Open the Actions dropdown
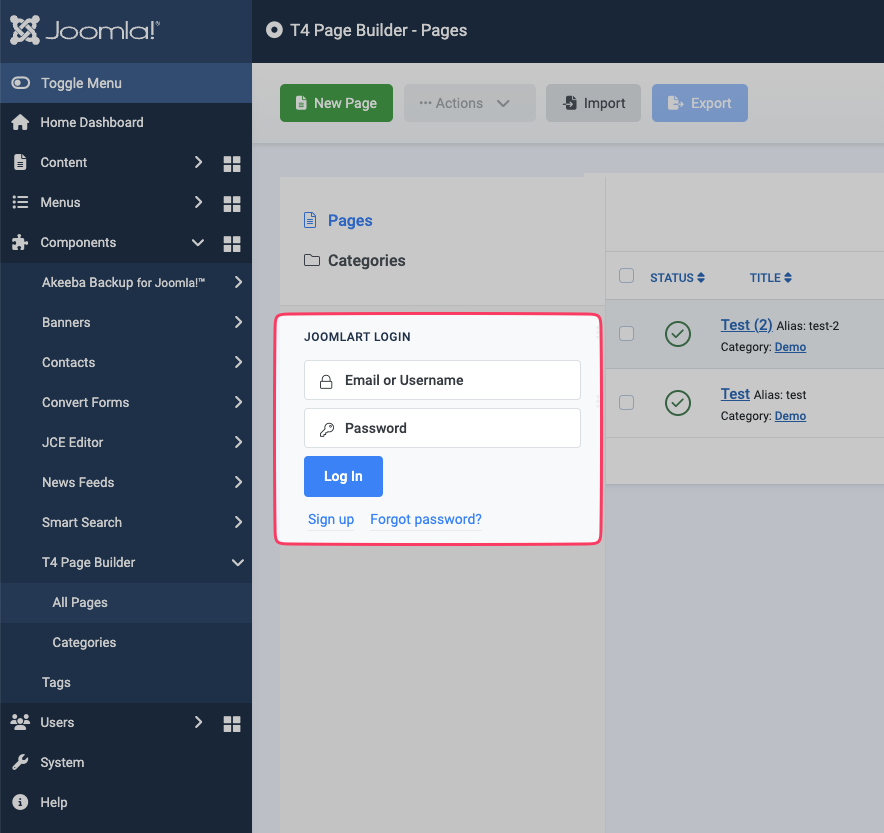The width and height of the screenshot is (884, 833). tap(469, 103)
